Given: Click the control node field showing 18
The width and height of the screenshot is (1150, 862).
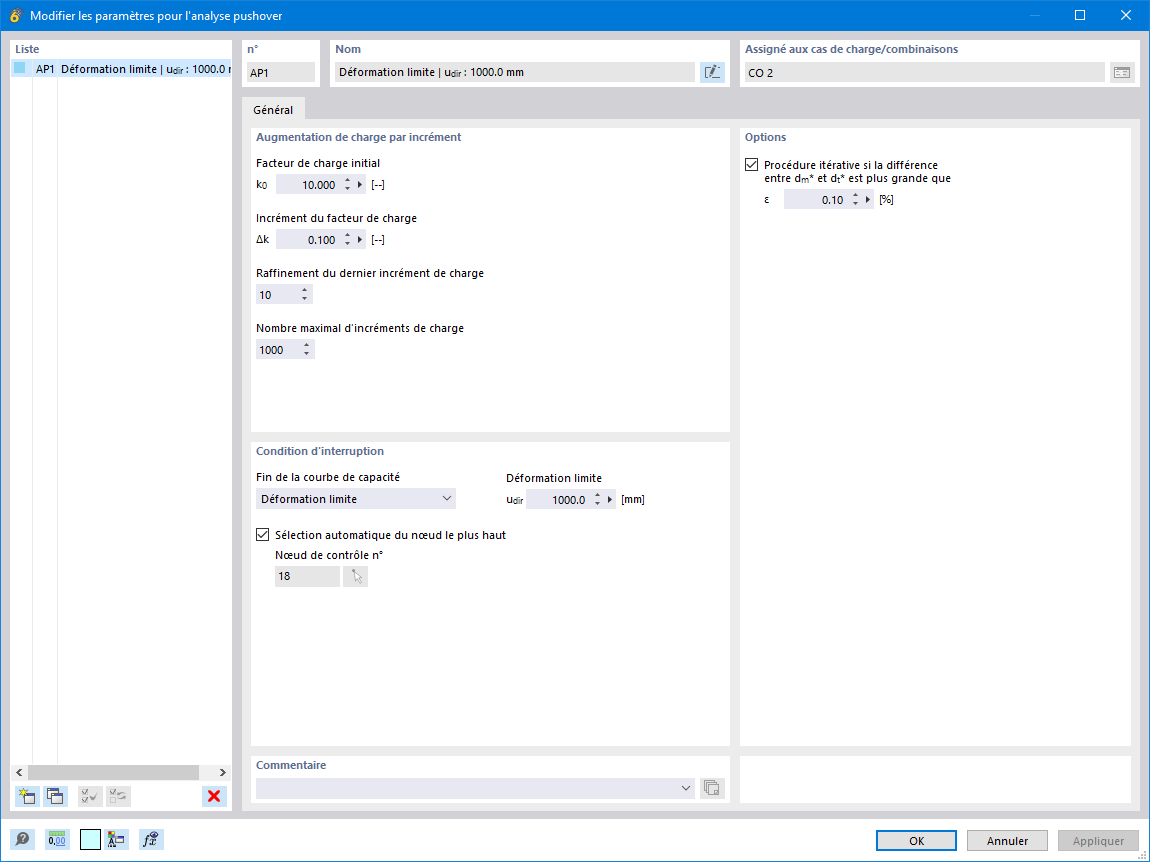Looking at the screenshot, I should pyautogui.click(x=307, y=576).
